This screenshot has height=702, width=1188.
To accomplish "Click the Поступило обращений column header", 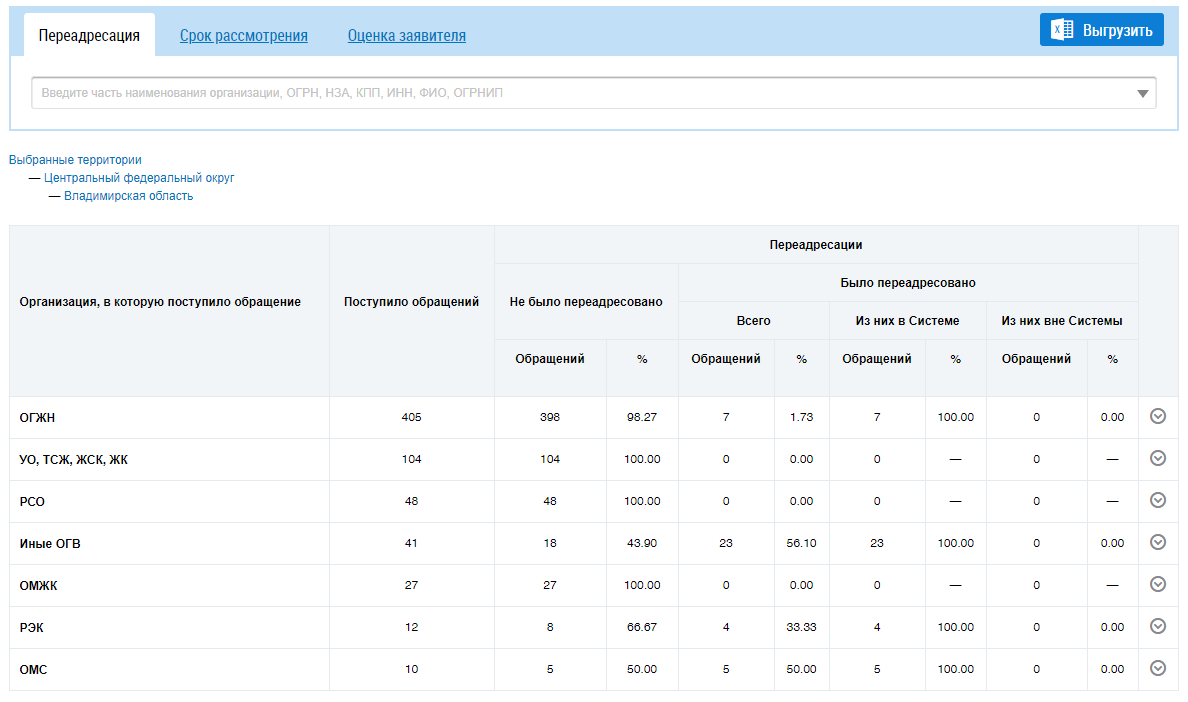I will point(411,302).
